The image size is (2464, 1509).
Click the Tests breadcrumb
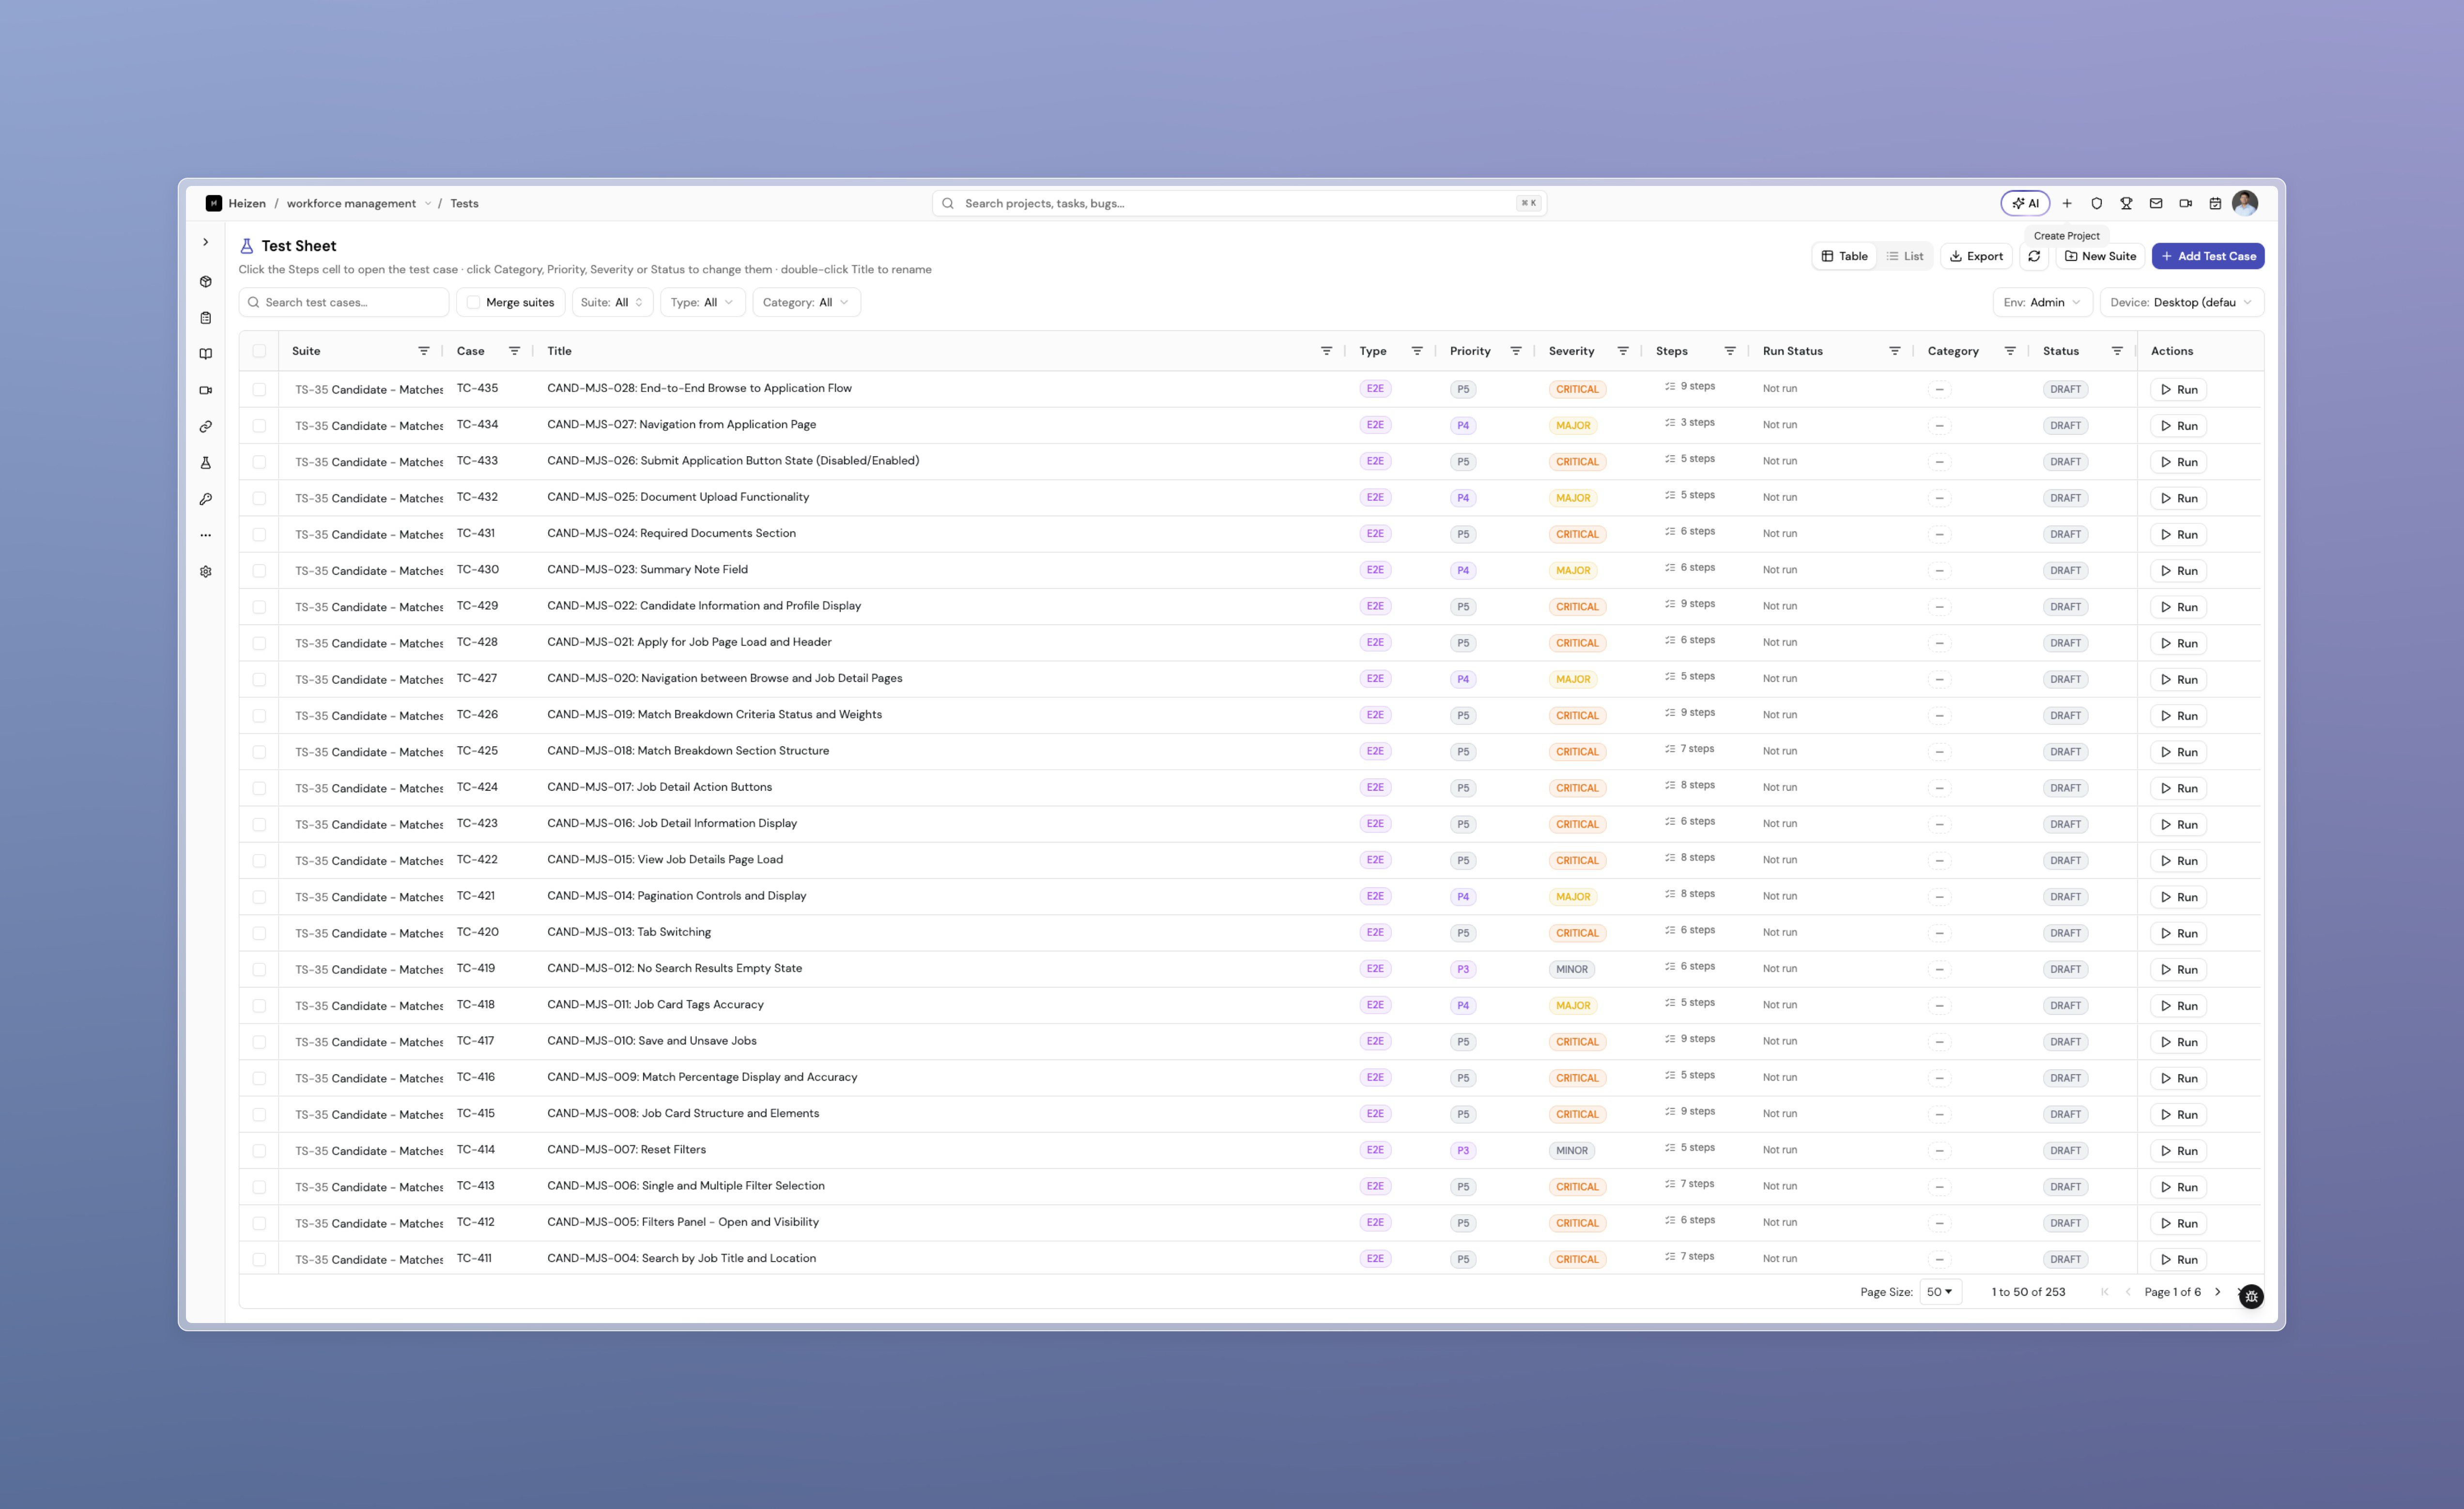point(464,203)
